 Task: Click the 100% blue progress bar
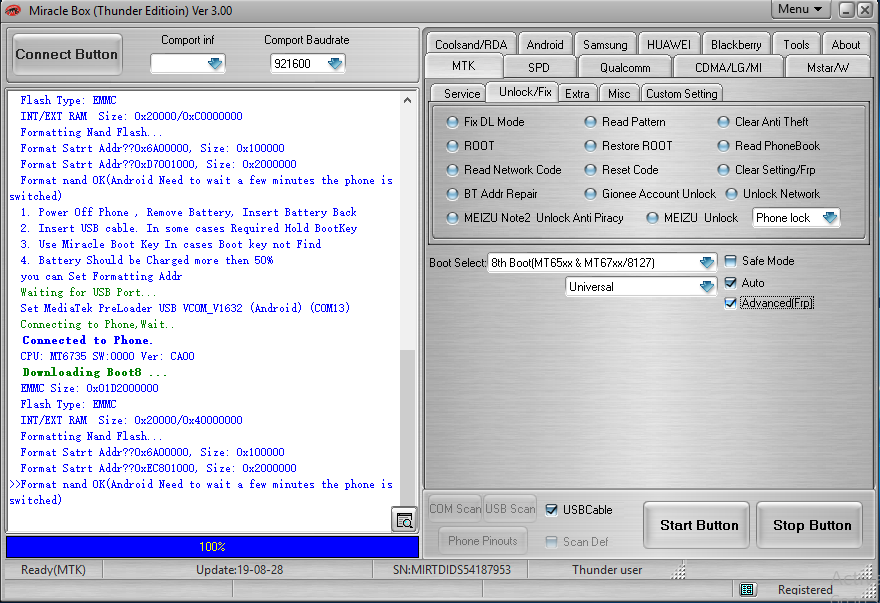coord(212,546)
